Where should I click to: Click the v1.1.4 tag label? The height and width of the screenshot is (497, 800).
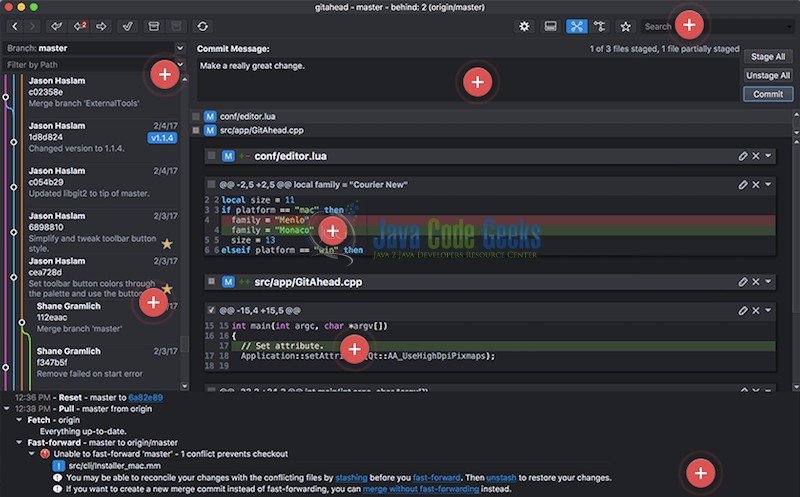point(162,138)
